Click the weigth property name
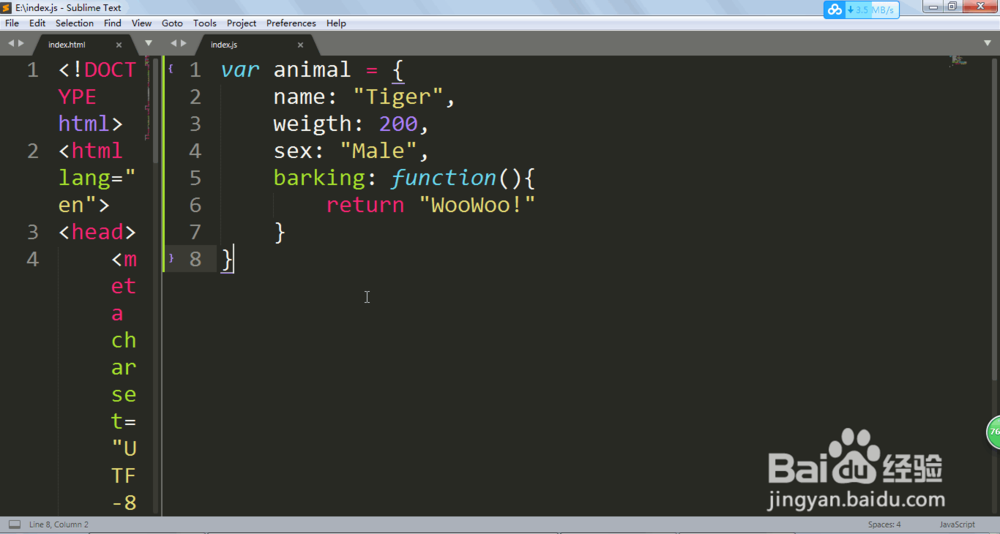1000x534 pixels. tap(312, 124)
